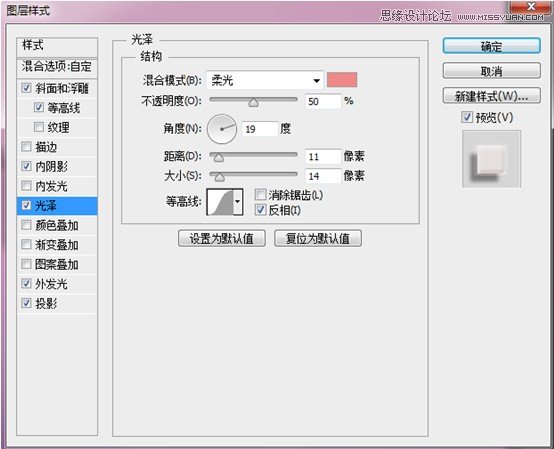Image resolution: width=554 pixels, height=449 pixels.
Task: Click the 复位为默认值 button
Action: pyautogui.click(x=318, y=238)
